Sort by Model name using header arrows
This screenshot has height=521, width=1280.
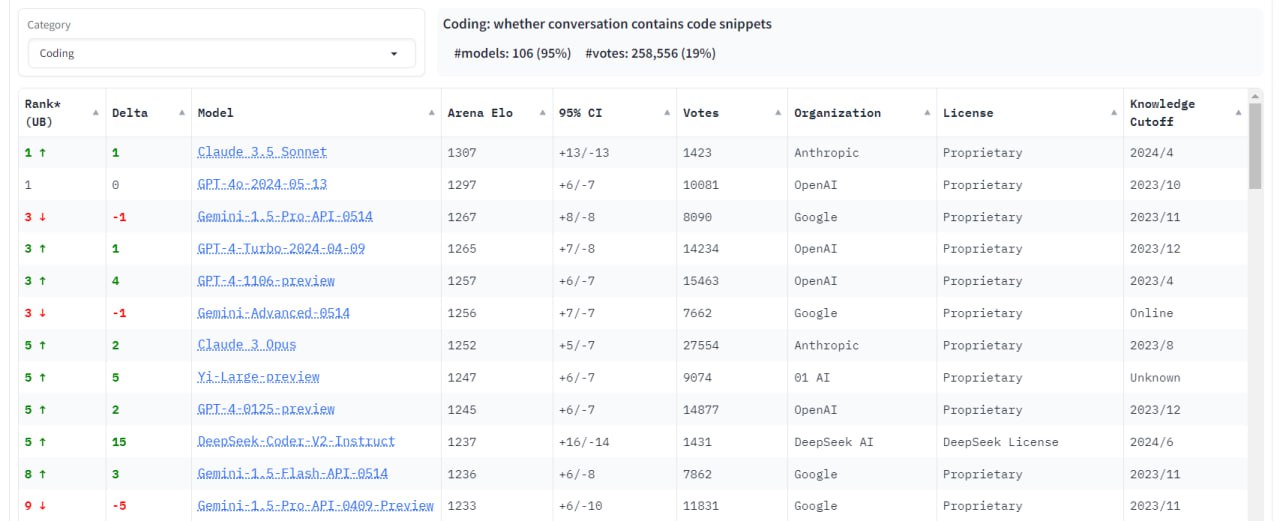pos(432,113)
